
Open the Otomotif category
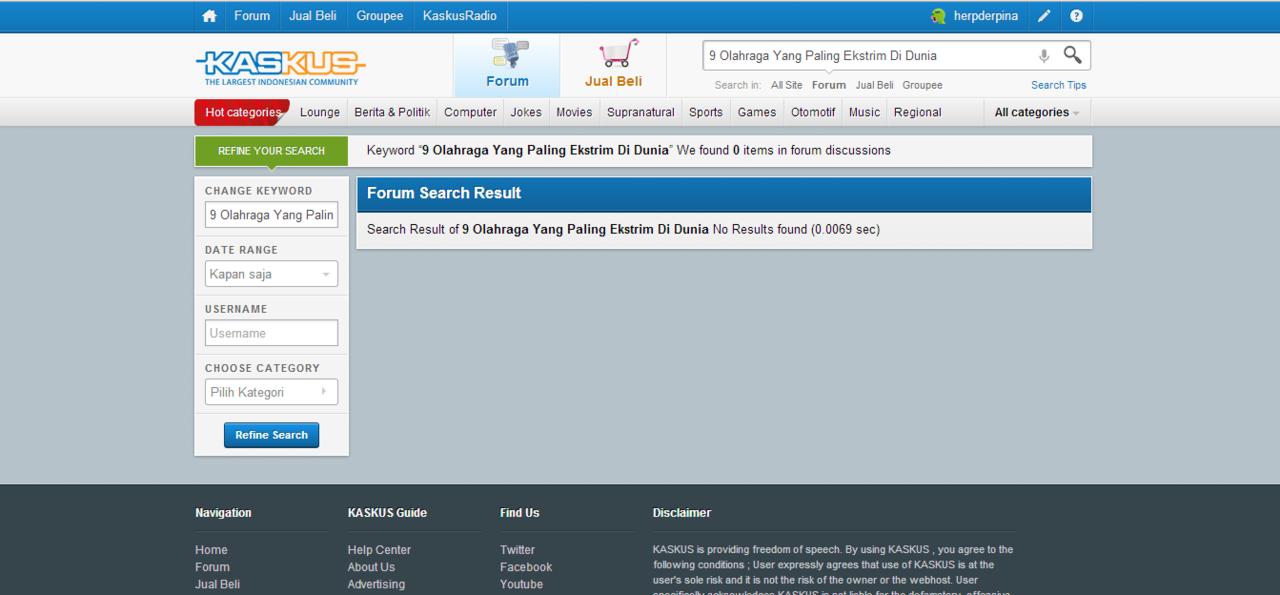point(813,112)
